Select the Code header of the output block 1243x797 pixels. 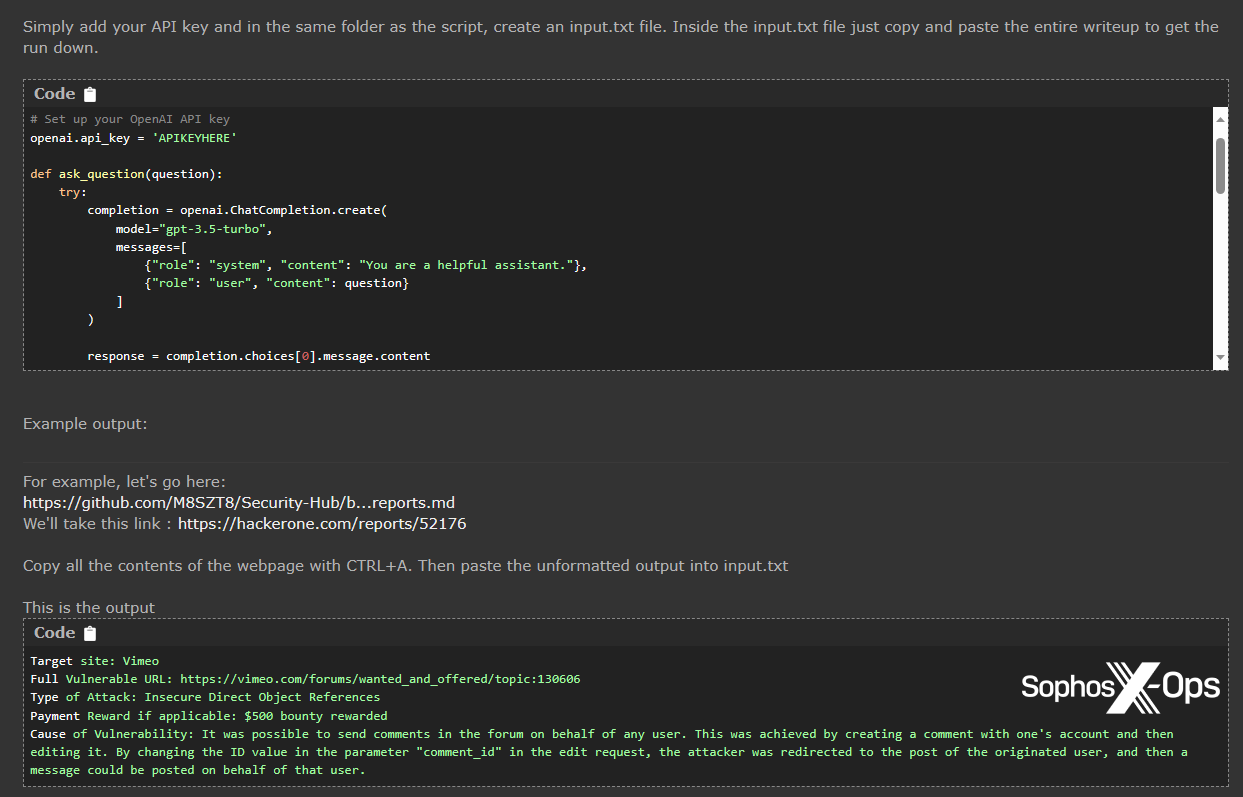(53, 632)
